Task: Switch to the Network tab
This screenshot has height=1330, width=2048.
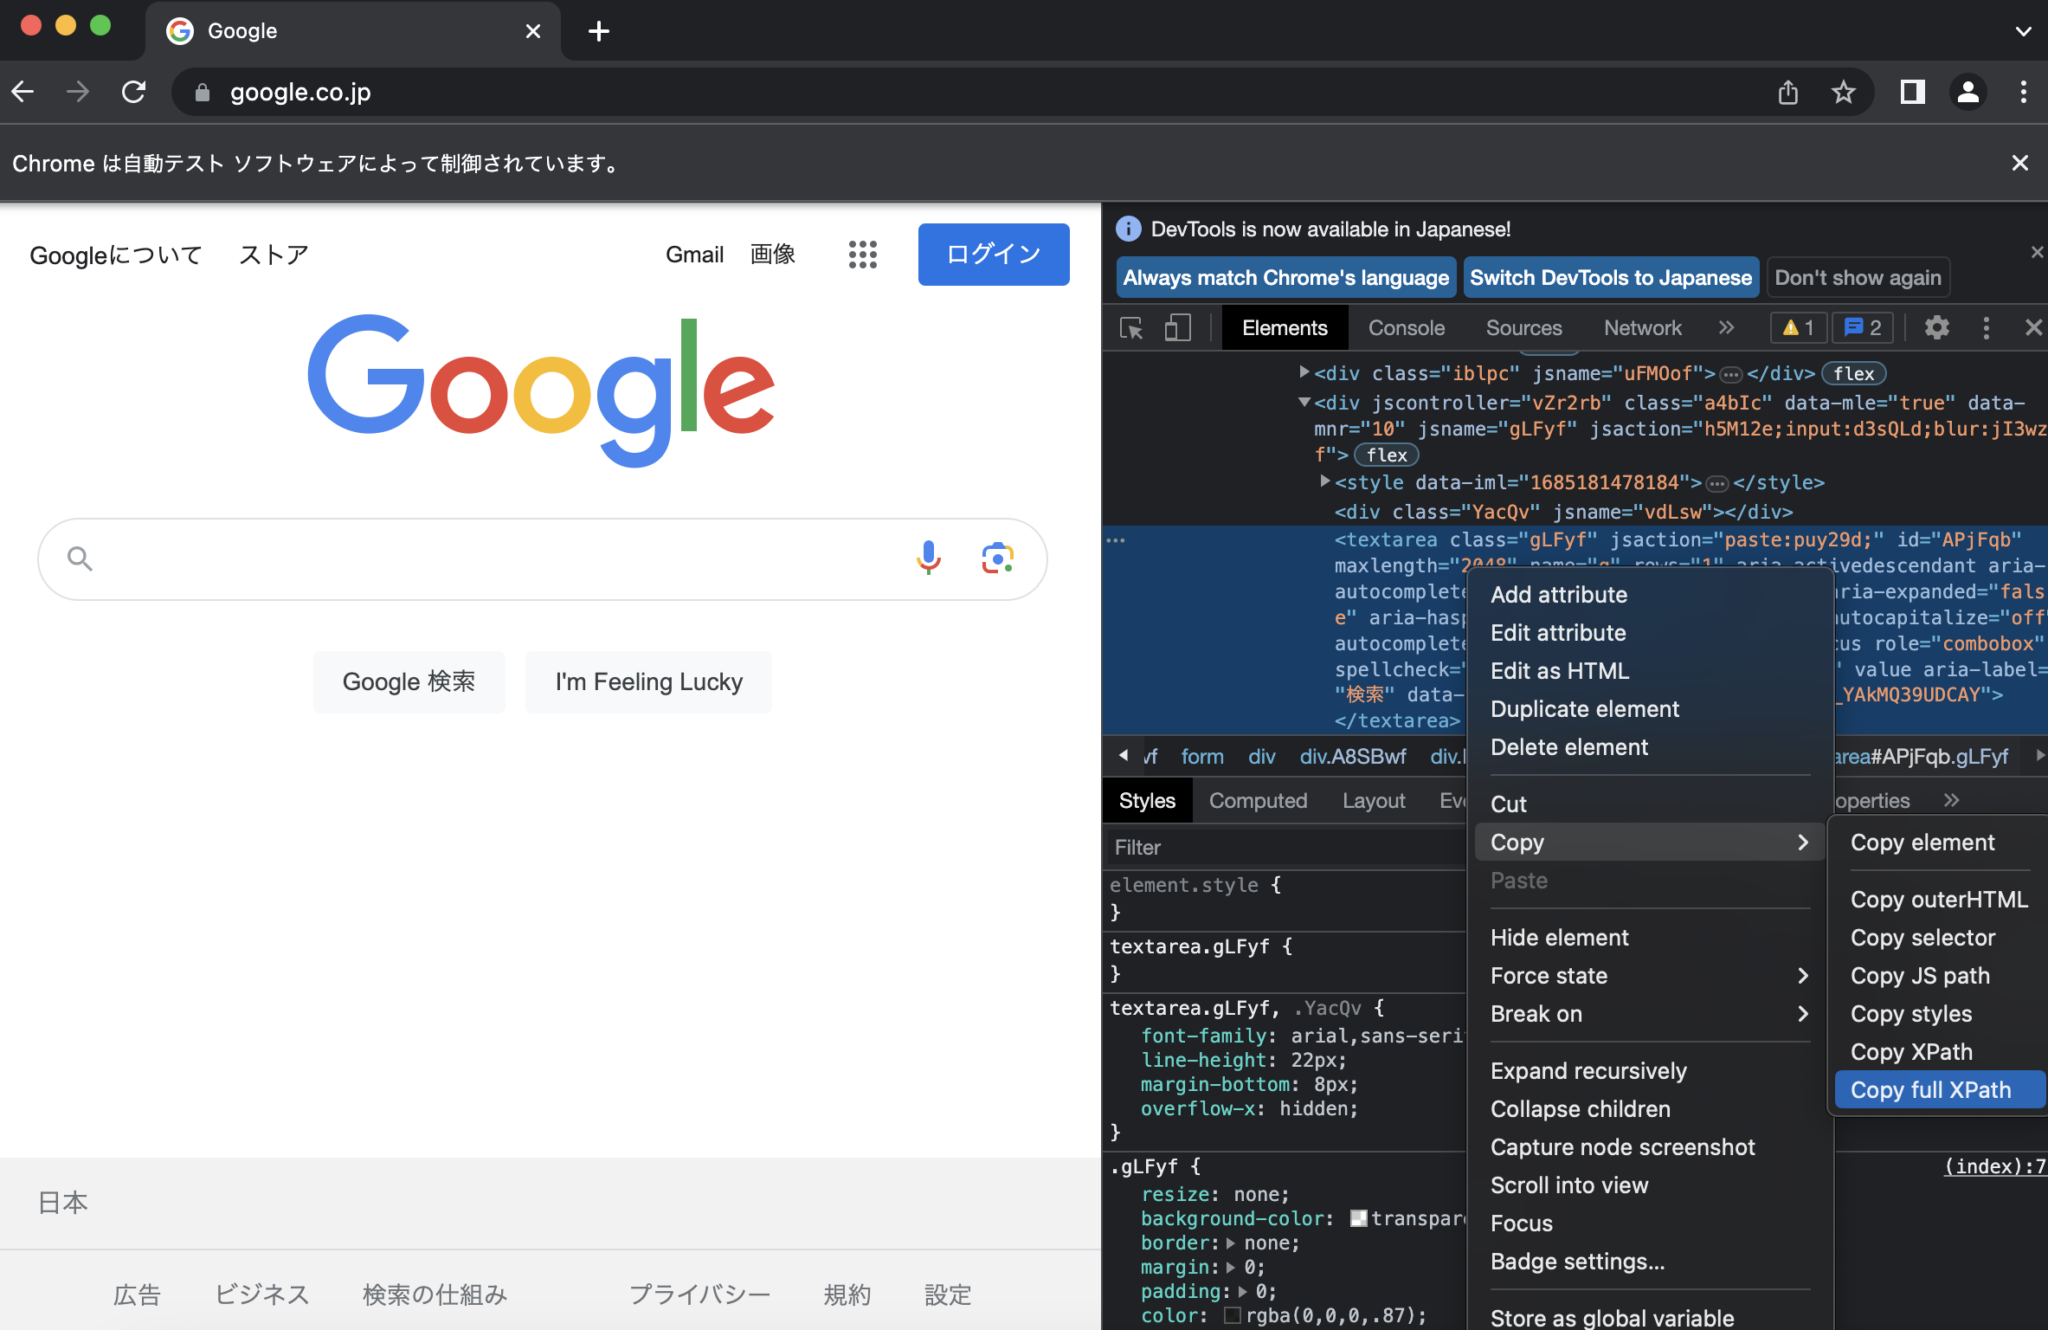Action: [1642, 327]
